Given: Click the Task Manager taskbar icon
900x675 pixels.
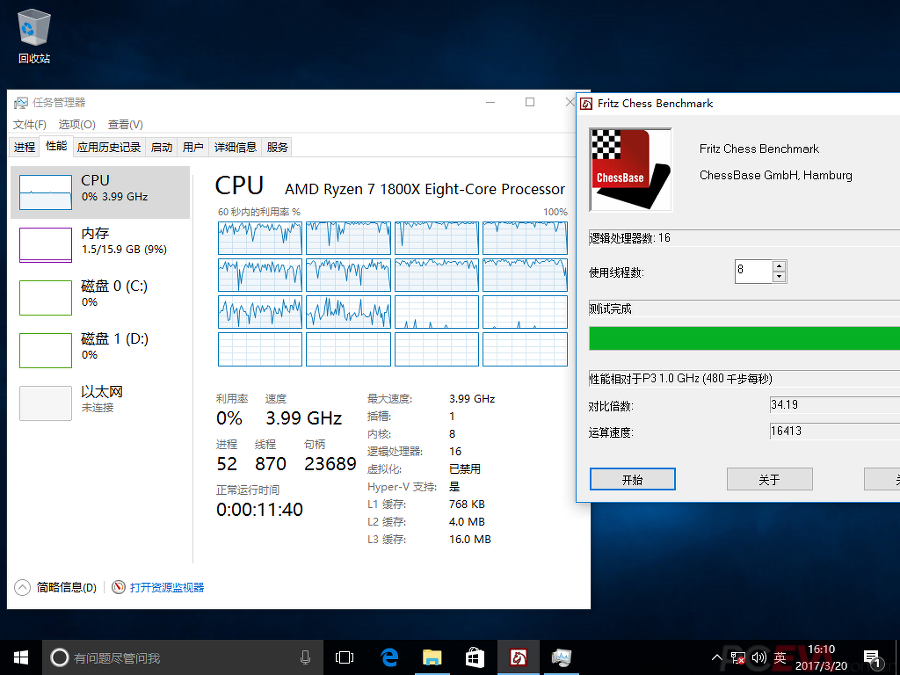Looking at the screenshot, I should (x=562, y=657).
